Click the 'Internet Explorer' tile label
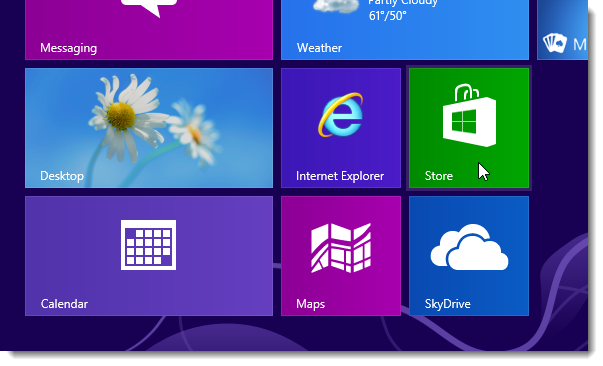 340,176
